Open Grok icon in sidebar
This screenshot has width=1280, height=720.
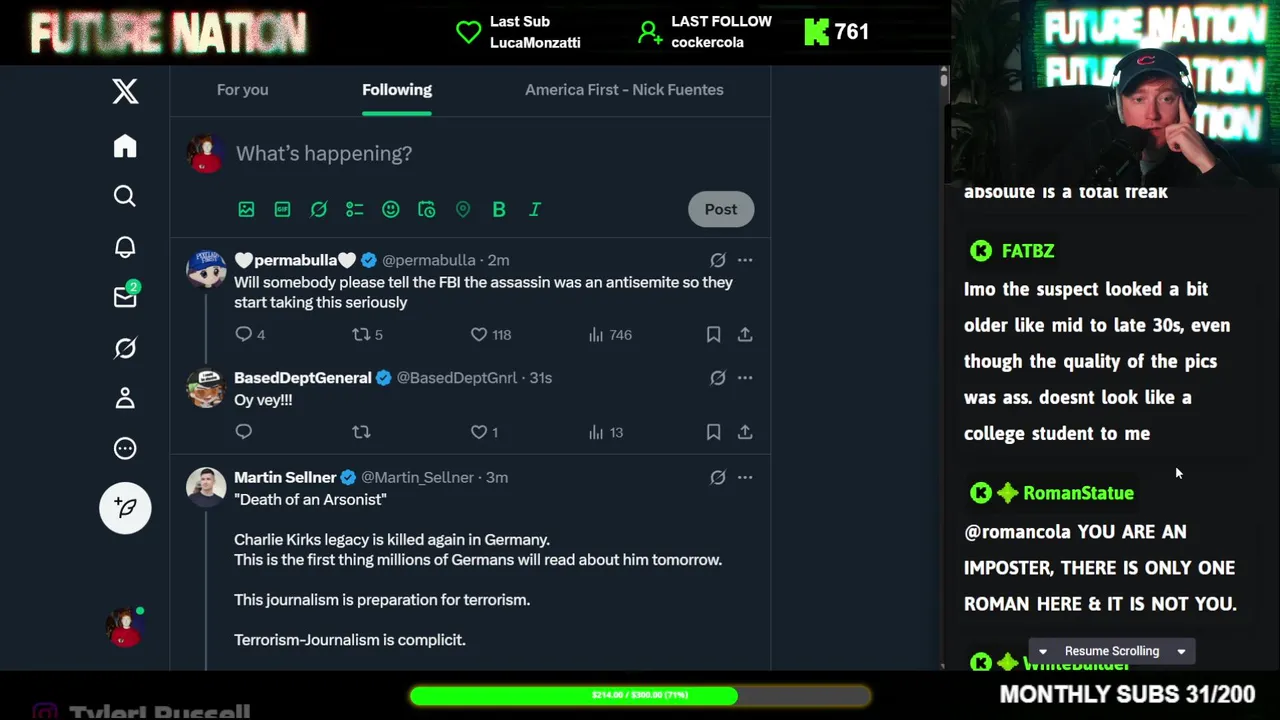125,348
